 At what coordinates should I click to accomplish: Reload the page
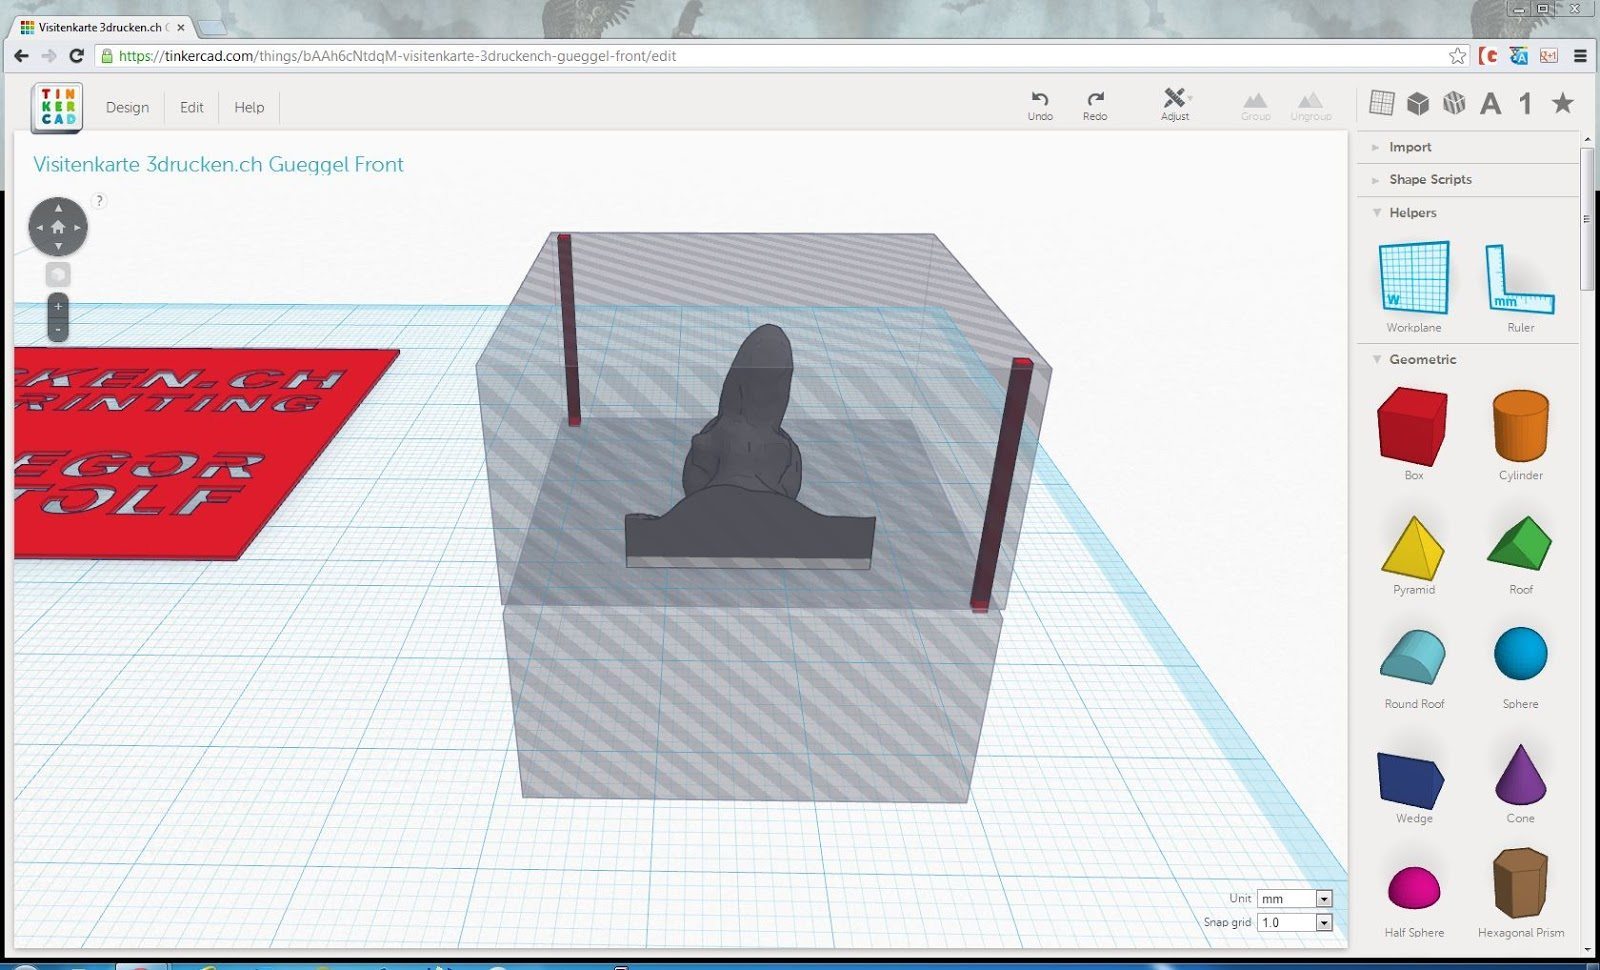click(76, 56)
